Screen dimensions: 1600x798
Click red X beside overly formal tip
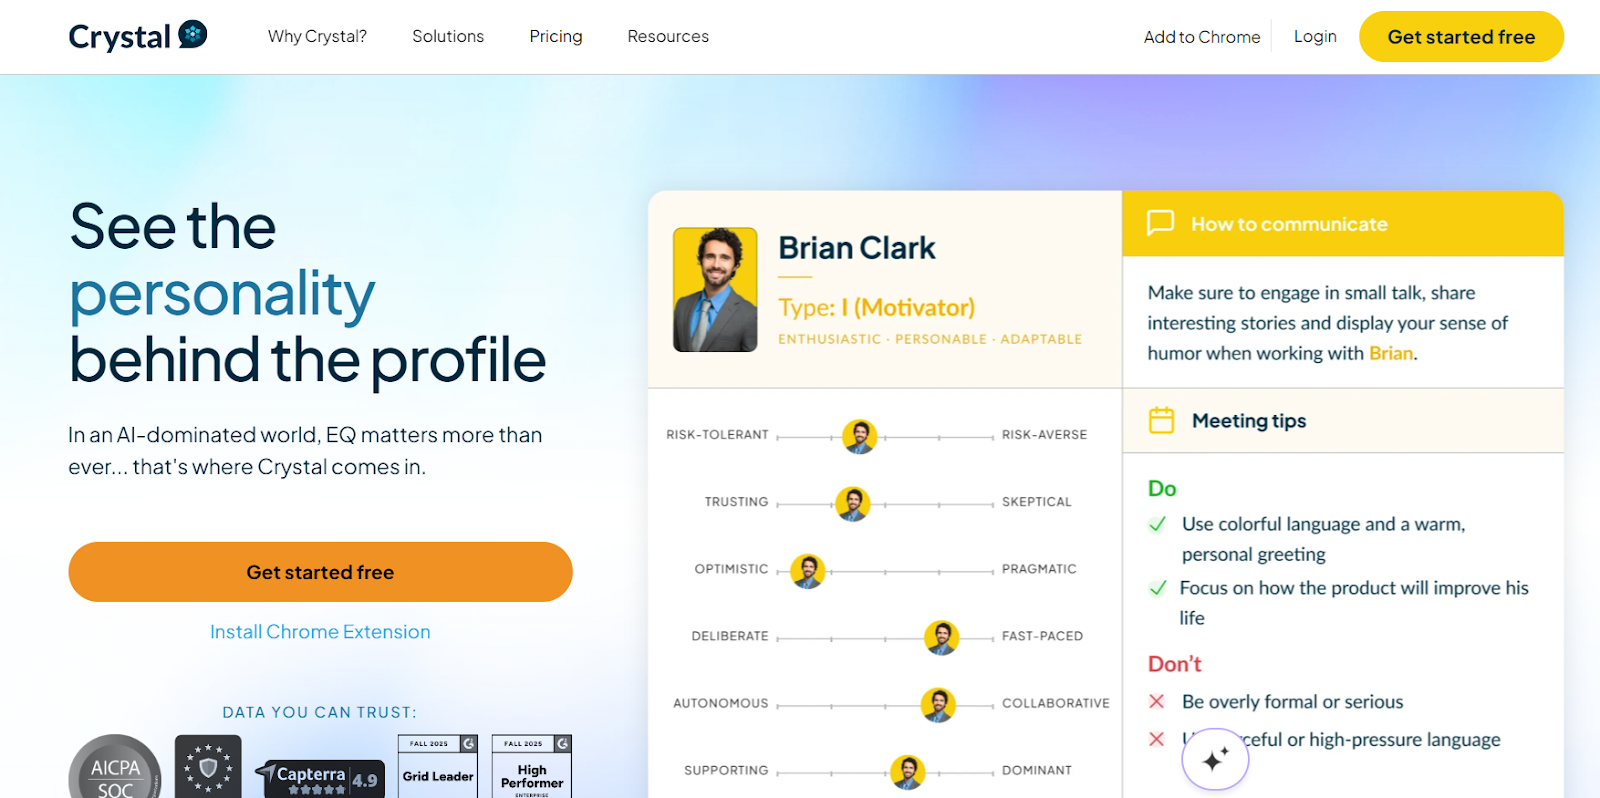pos(1157,701)
